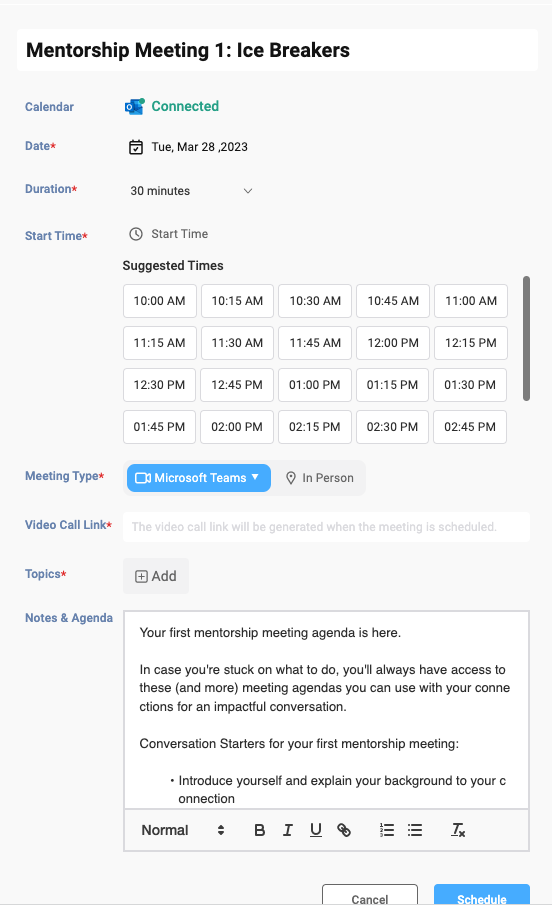The height and width of the screenshot is (909, 552).
Task: Select In Person meeting type
Action: [319, 478]
